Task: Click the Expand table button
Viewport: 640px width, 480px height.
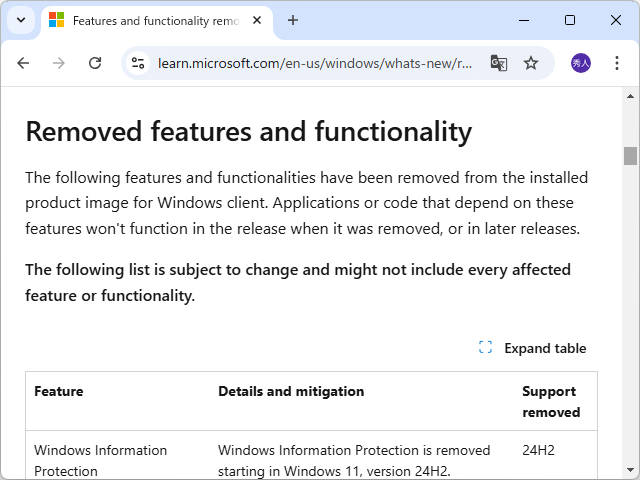Action: [532, 348]
